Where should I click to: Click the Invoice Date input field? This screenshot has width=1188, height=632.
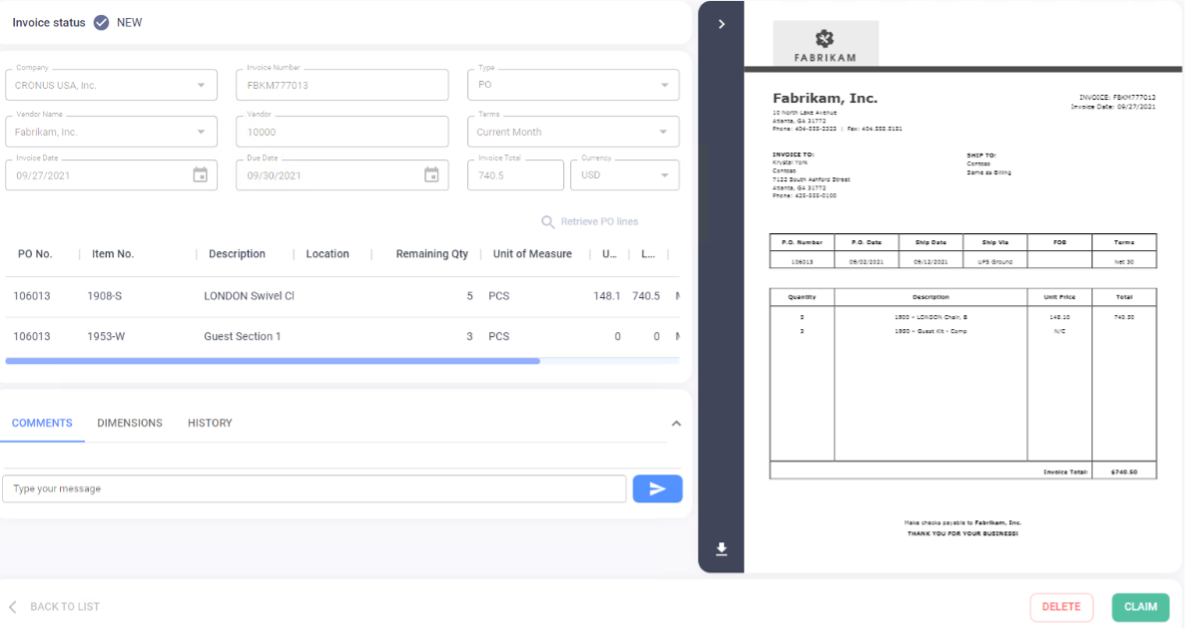(111, 175)
